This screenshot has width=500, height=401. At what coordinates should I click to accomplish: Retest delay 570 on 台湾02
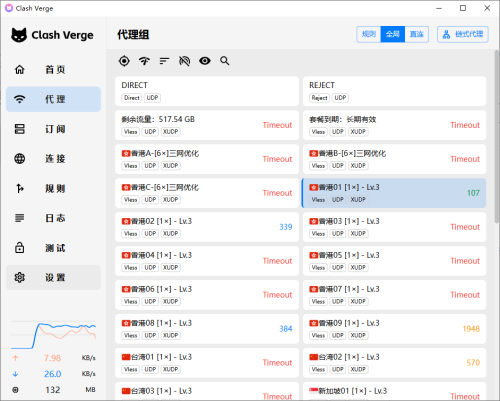point(473,363)
